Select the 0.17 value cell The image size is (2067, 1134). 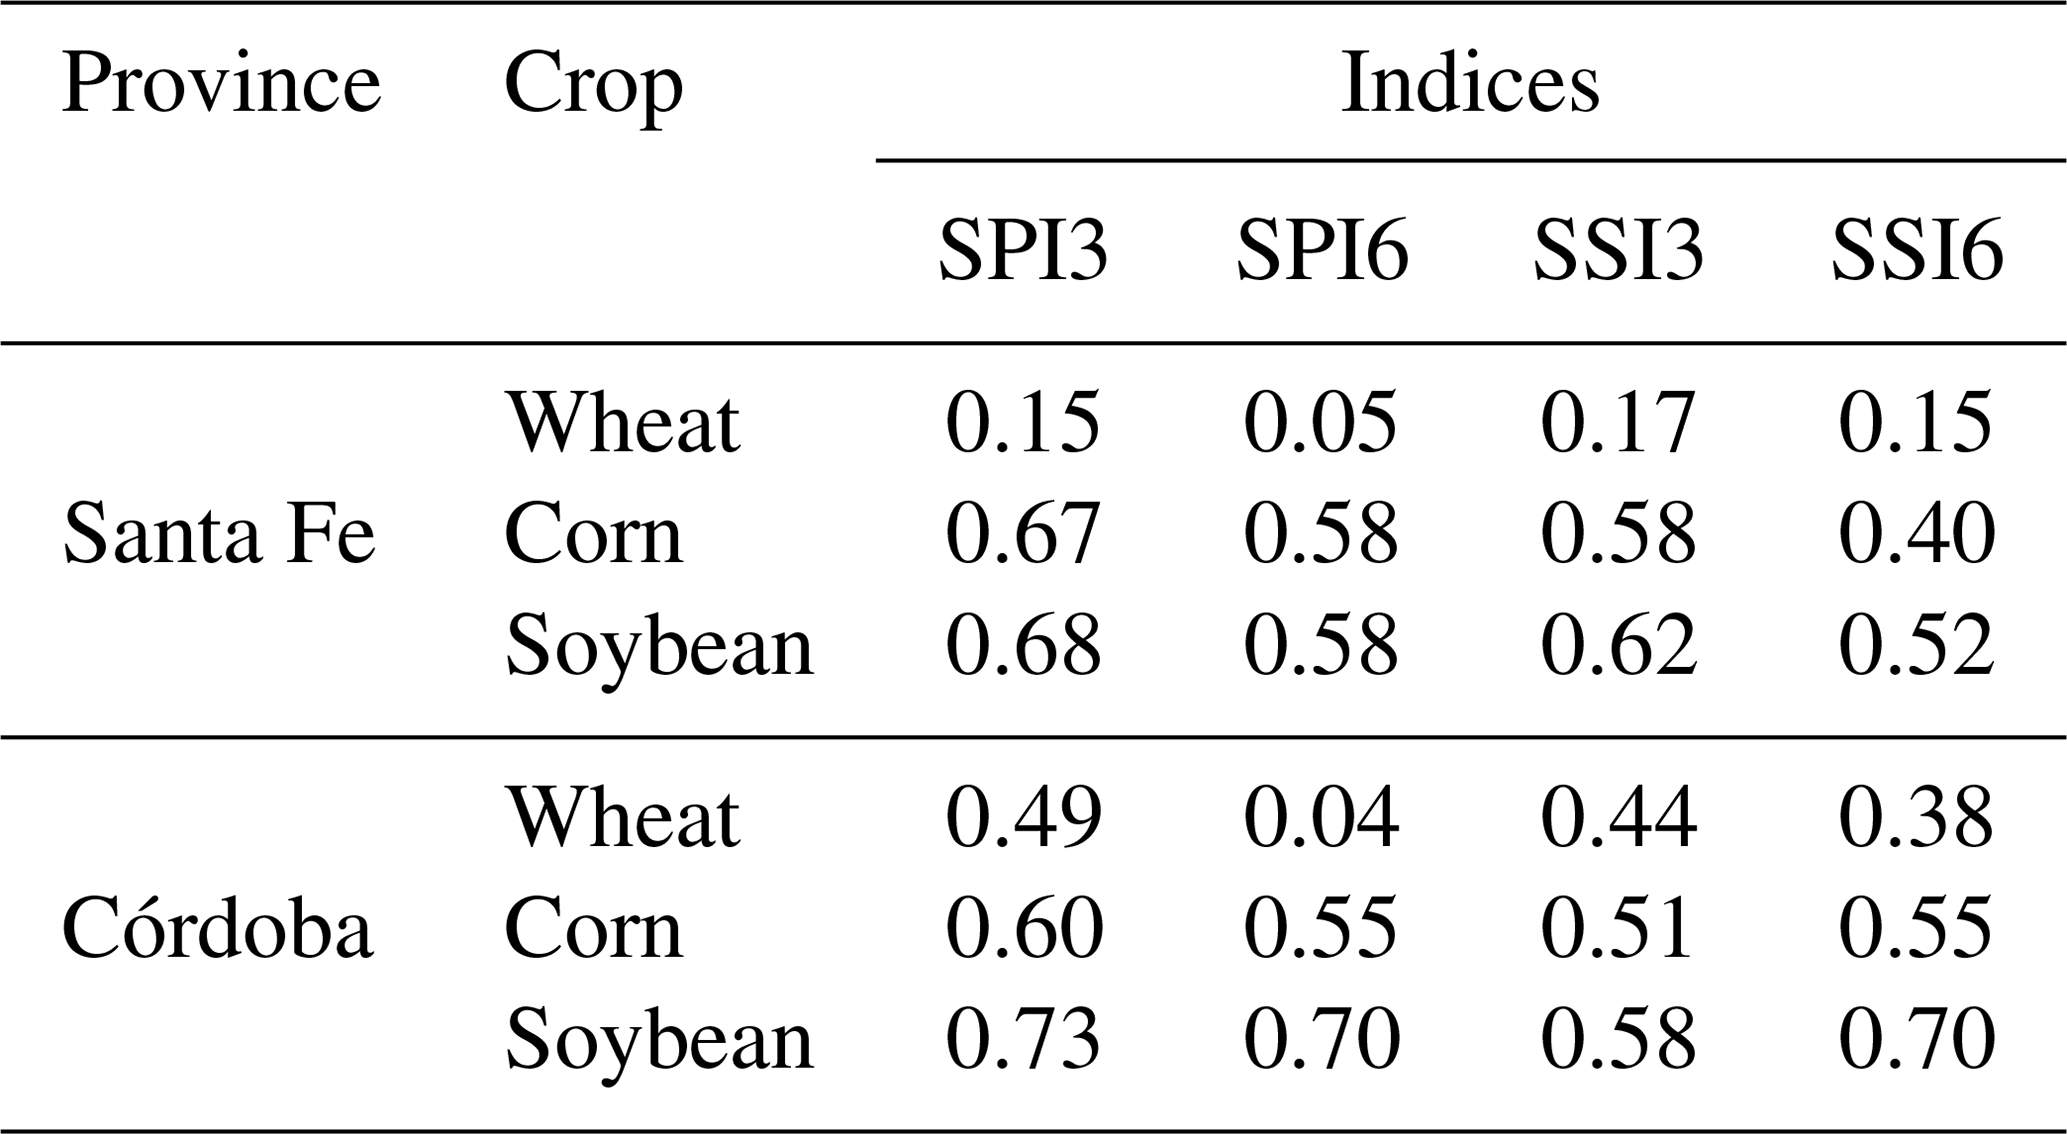pos(1617,423)
